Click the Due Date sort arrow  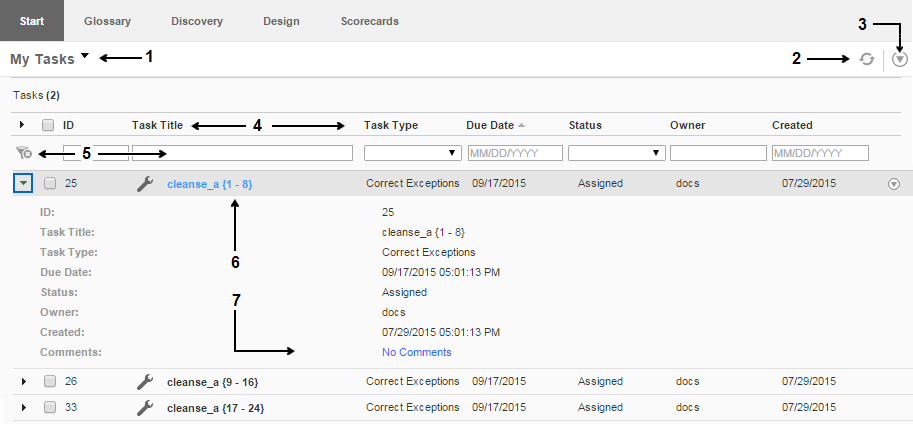[x=521, y=125]
